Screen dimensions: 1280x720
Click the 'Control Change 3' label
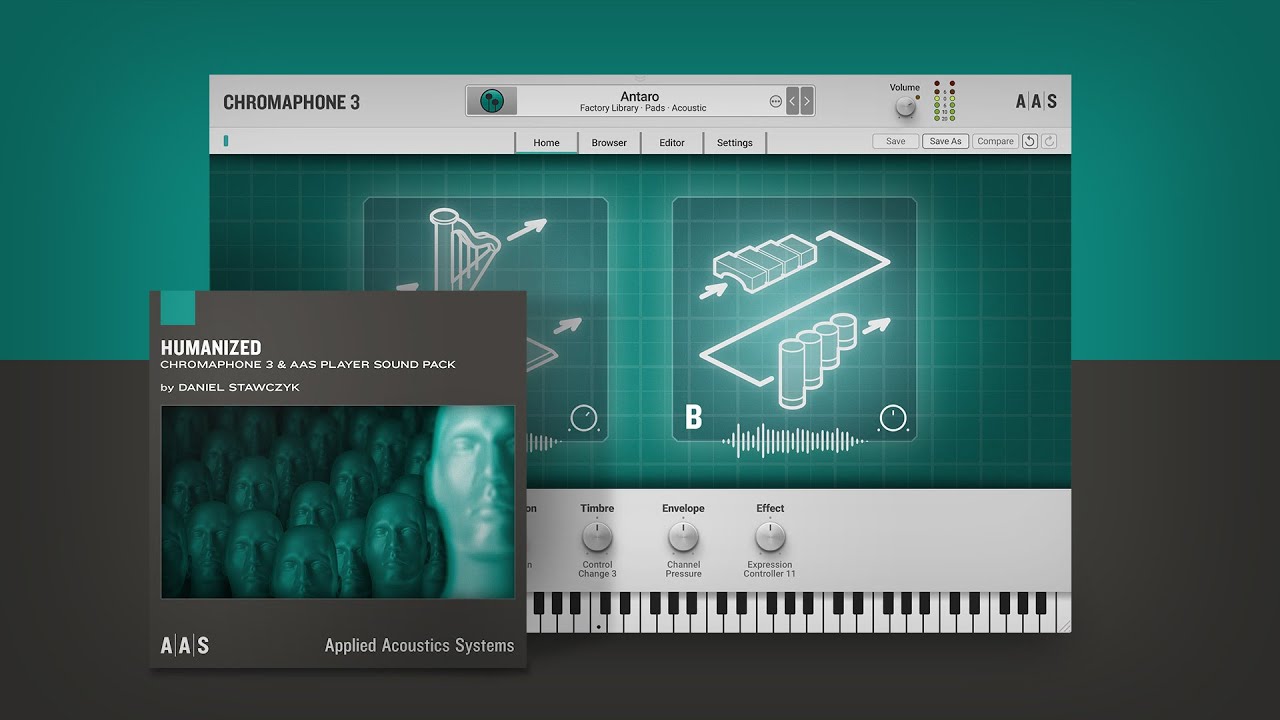pyautogui.click(x=597, y=569)
